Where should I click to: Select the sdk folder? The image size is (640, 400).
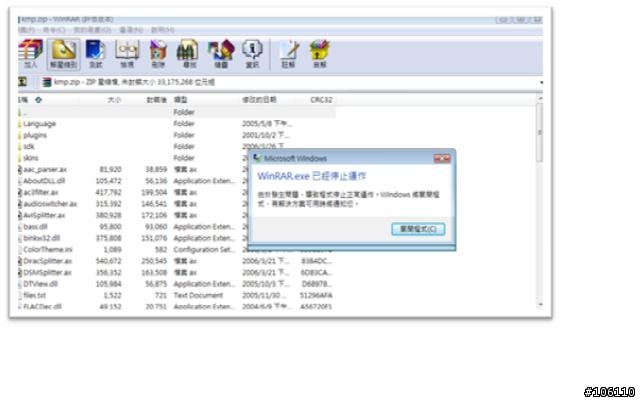pos(29,147)
